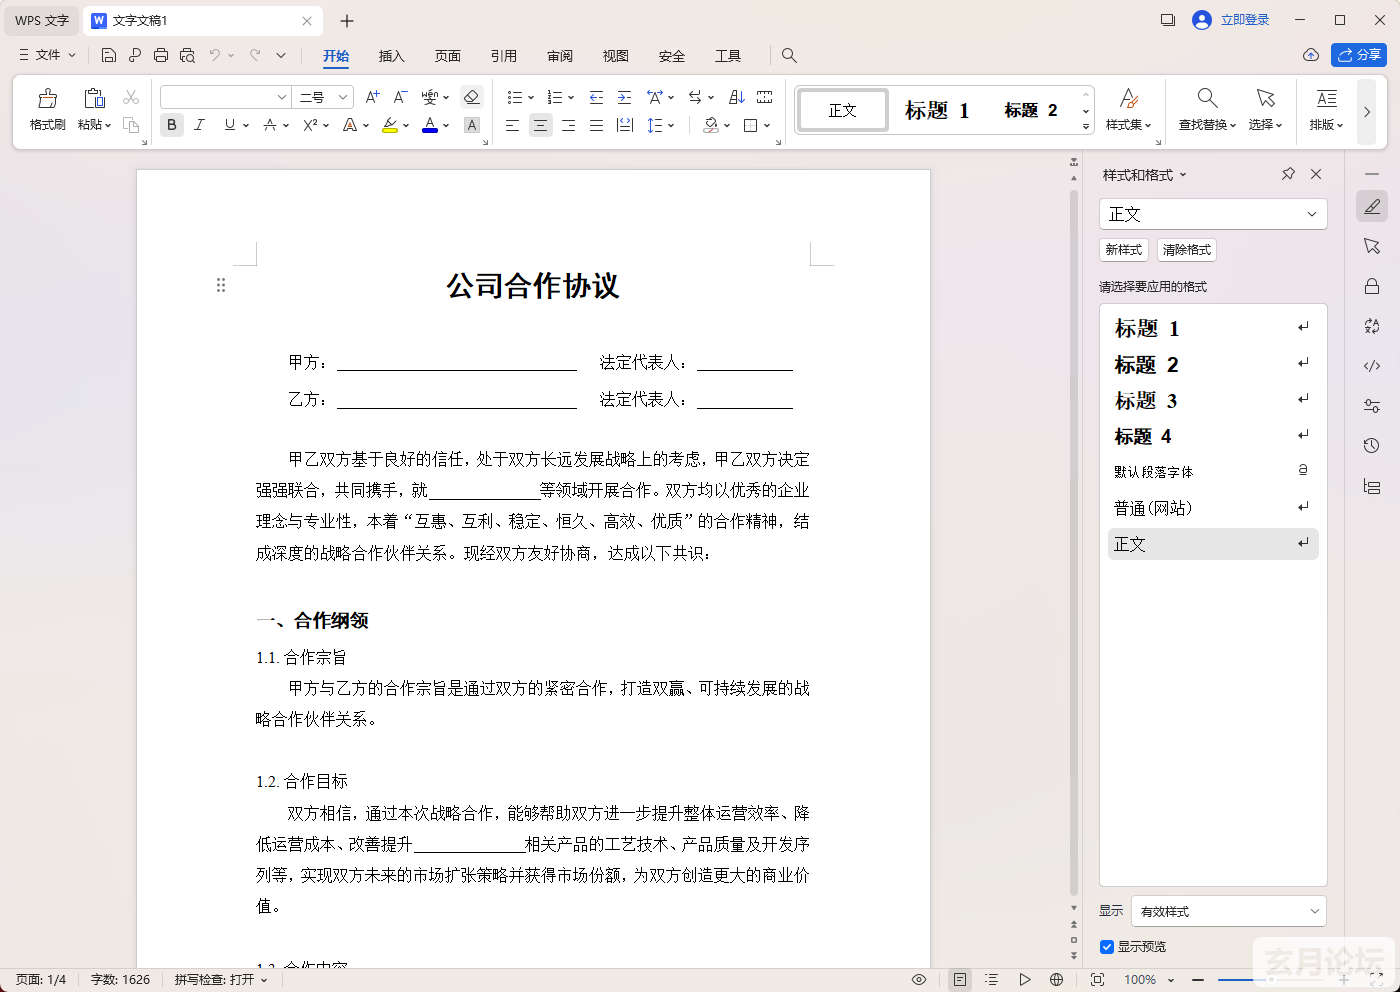The width and height of the screenshot is (1400, 992).
Task: Expand the styles gallery more arrow
Action: (1086, 127)
